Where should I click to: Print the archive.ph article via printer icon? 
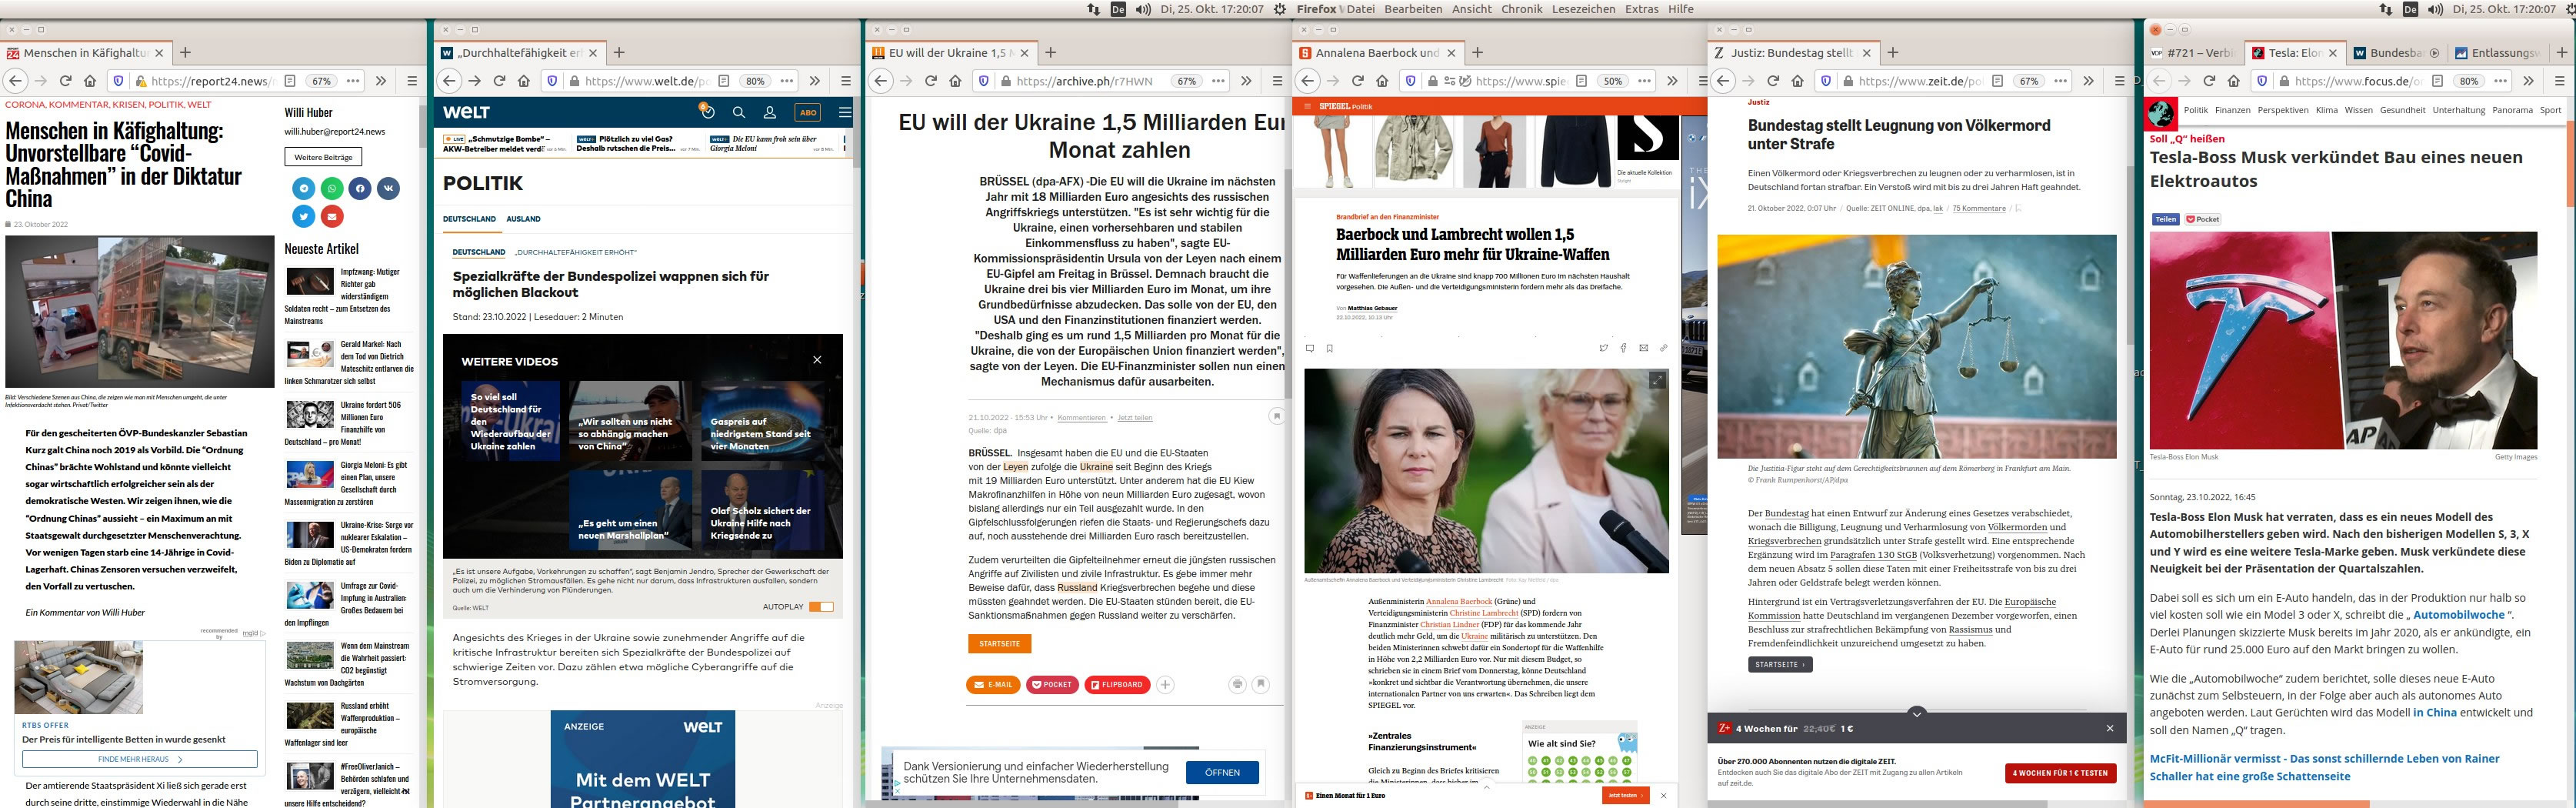[x=1237, y=684]
